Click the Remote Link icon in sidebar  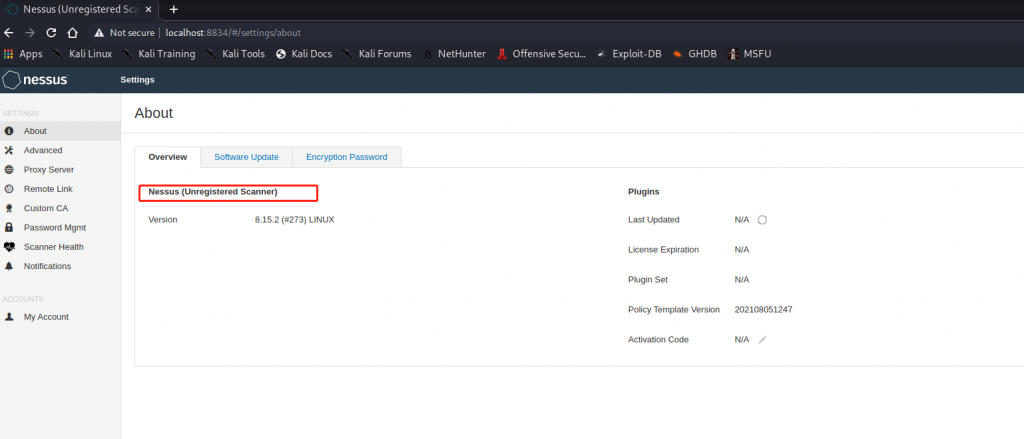(x=9, y=189)
